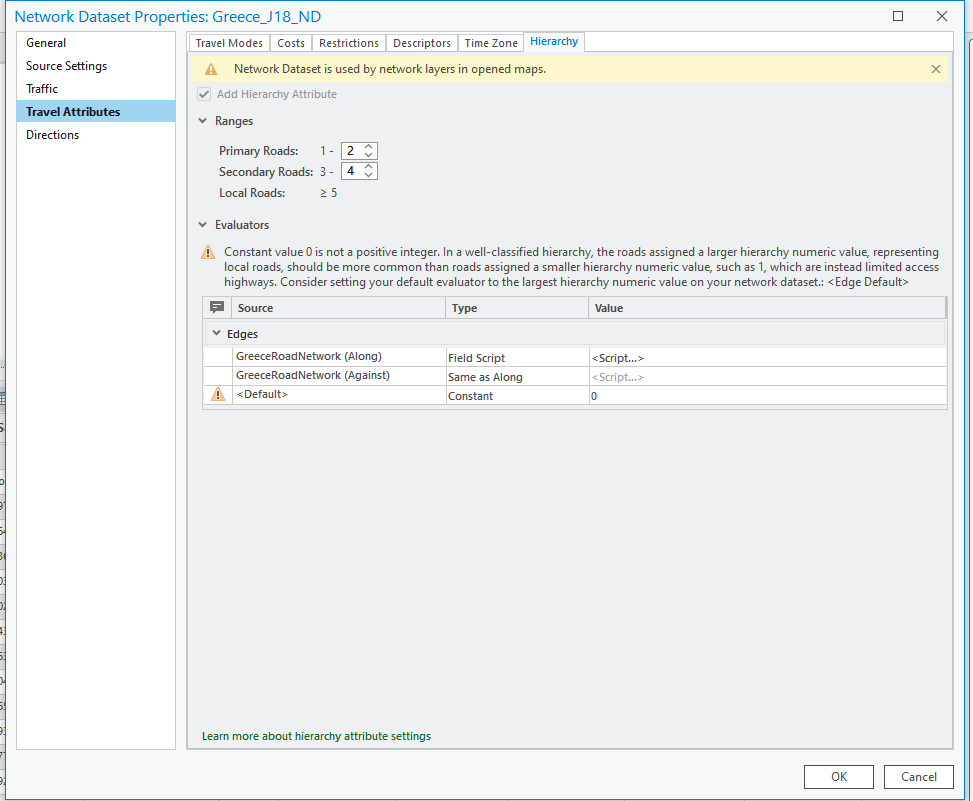This screenshot has width=973, height=801.
Task: Dismiss the network layers warning with the X
Action: coord(935,69)
